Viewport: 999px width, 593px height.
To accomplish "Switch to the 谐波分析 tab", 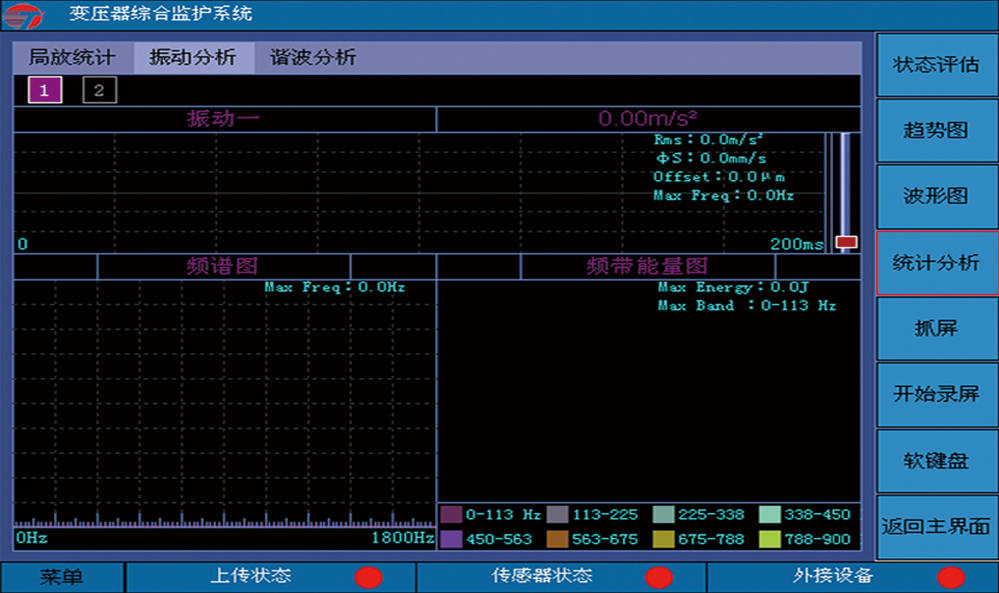I will coord(313,57).
